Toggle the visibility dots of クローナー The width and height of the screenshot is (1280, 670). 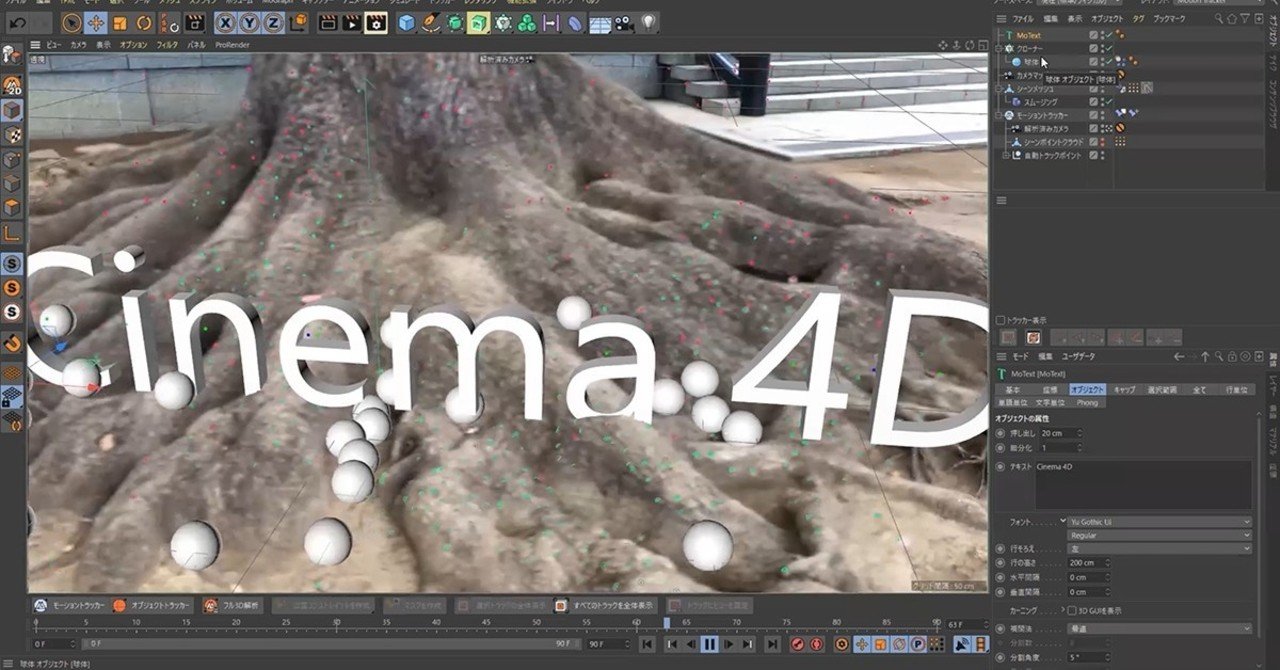[1102, 49]
